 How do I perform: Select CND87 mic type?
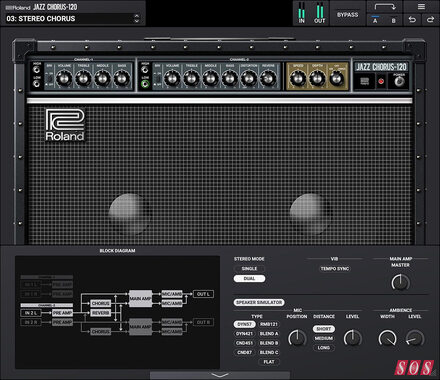click(244, 352)
